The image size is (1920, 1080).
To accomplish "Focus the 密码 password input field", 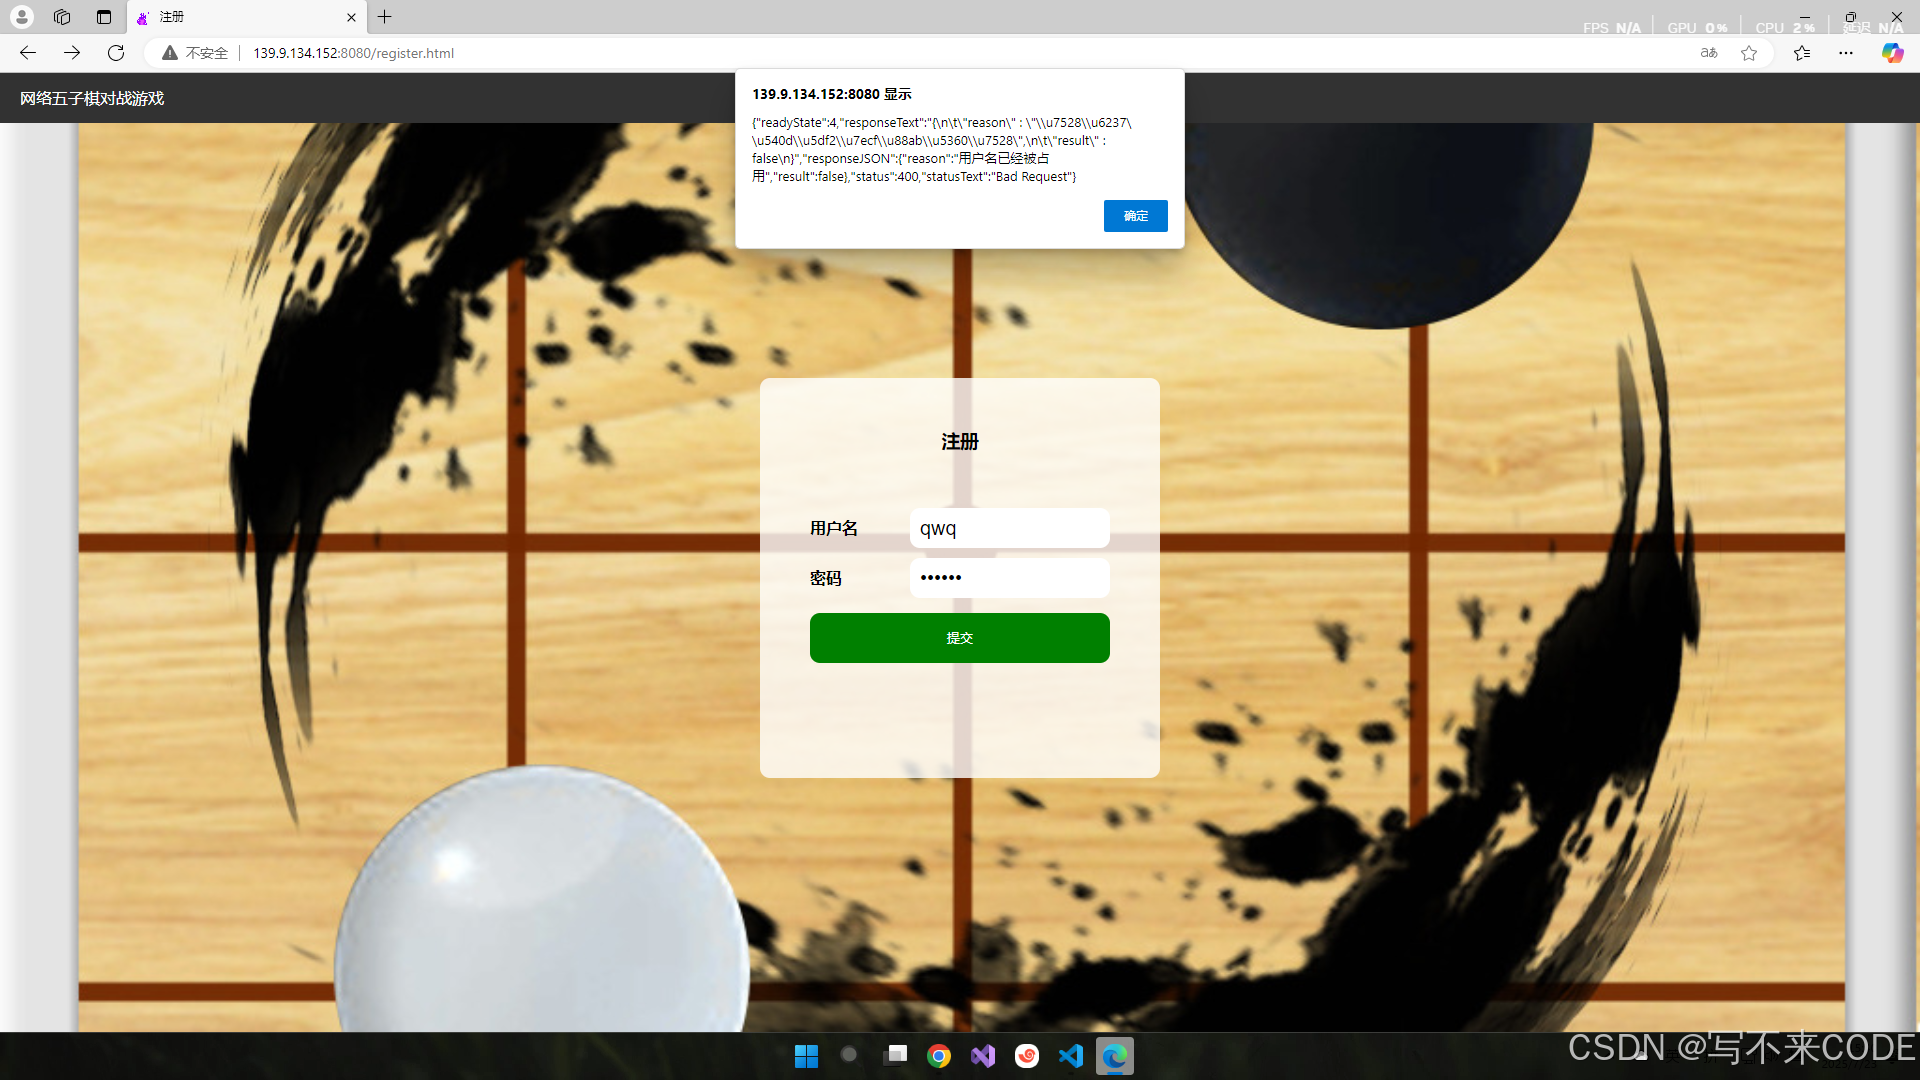I will coord(1009,578).
